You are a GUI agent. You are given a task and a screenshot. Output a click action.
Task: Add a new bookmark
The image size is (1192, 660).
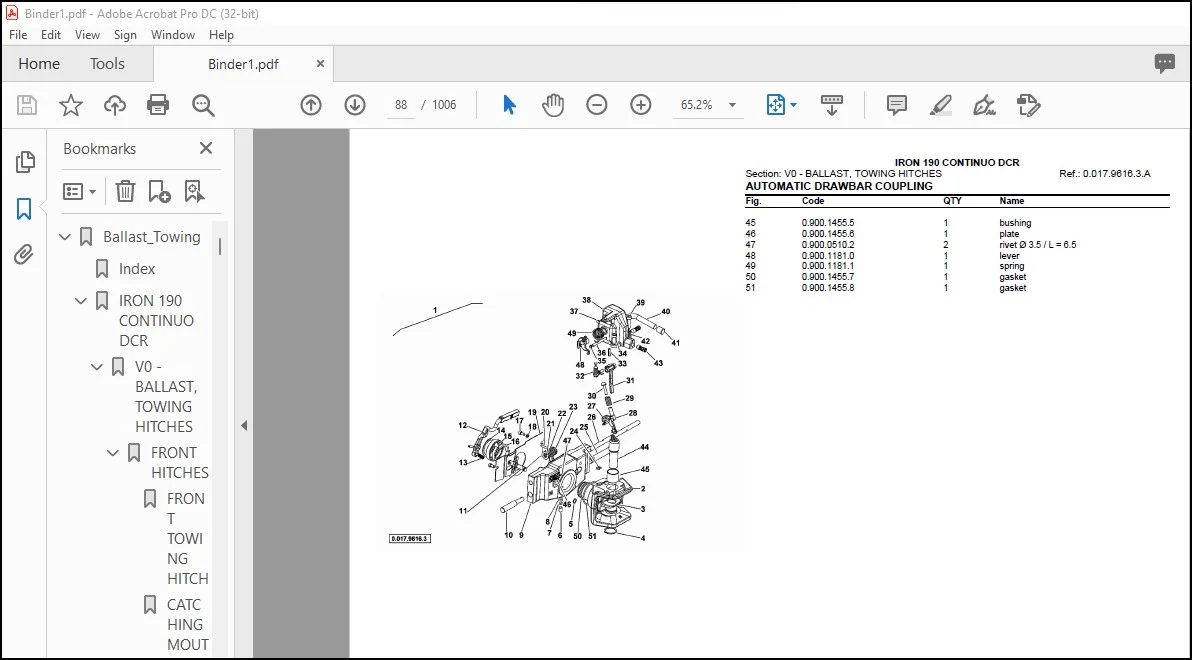160,191
